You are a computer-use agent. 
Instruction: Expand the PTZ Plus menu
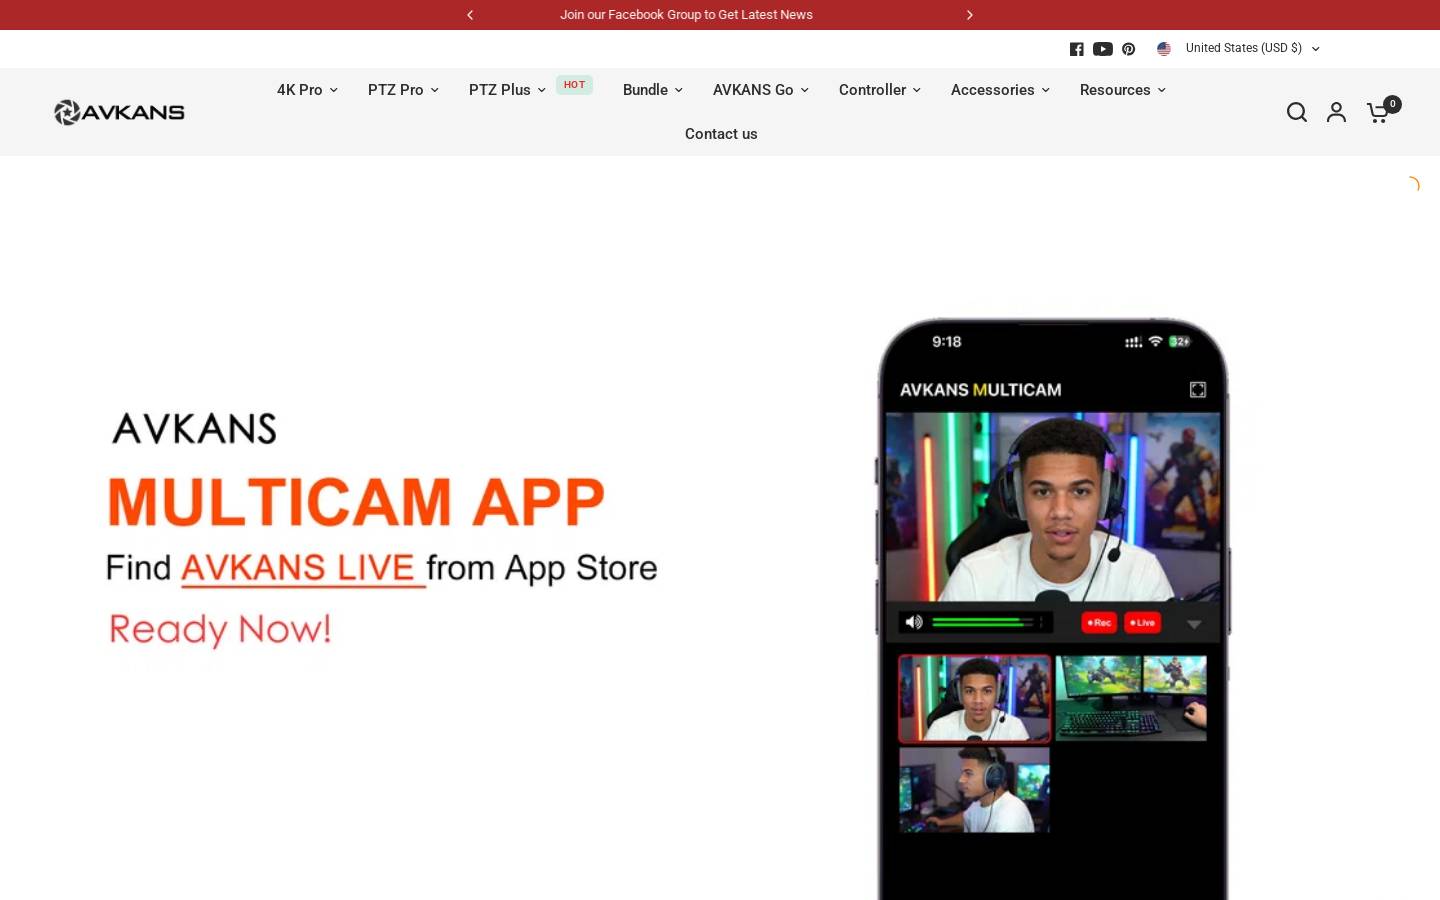(x=507, y=90)
